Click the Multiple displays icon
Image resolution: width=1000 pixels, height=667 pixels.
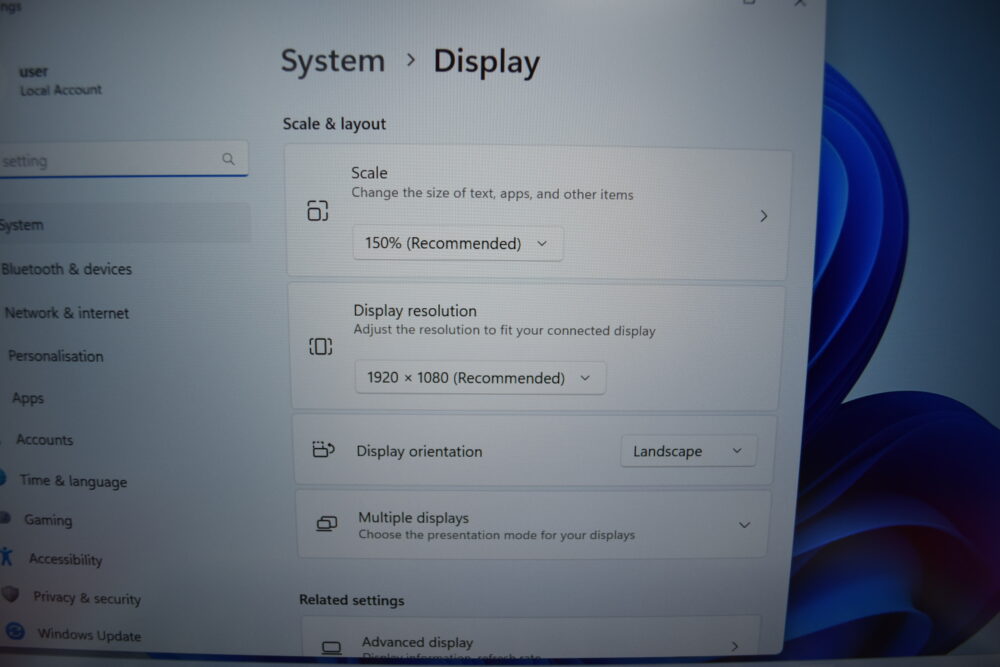coord(327,524)
